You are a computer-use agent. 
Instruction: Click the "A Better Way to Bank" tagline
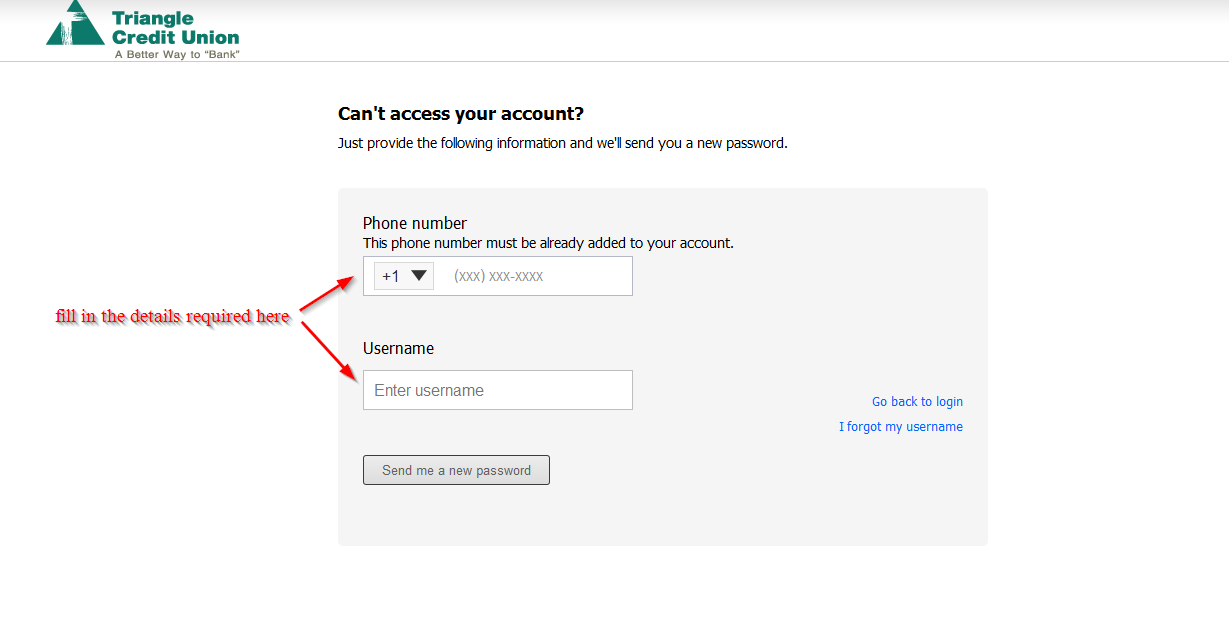(x=177, y=54)
